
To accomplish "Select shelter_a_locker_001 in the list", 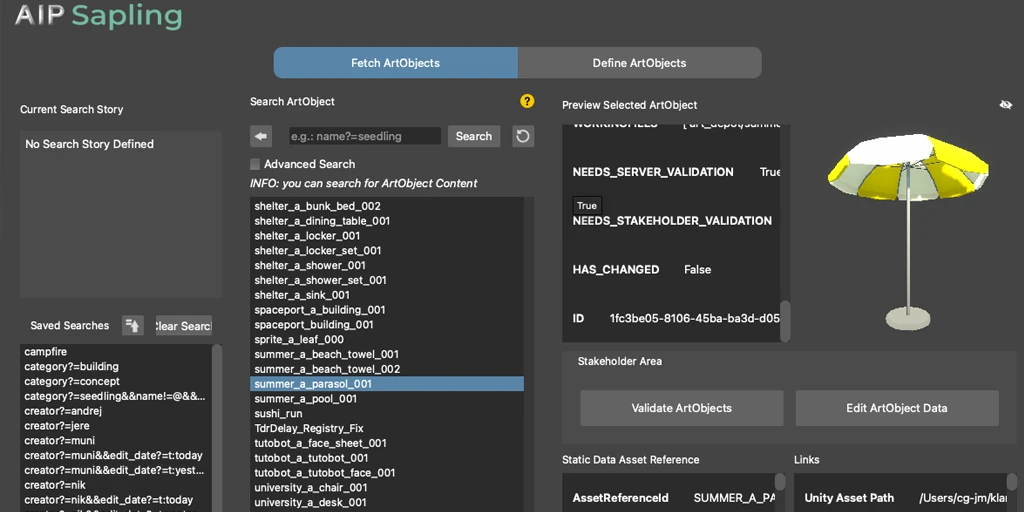I will tap(387, 236).
